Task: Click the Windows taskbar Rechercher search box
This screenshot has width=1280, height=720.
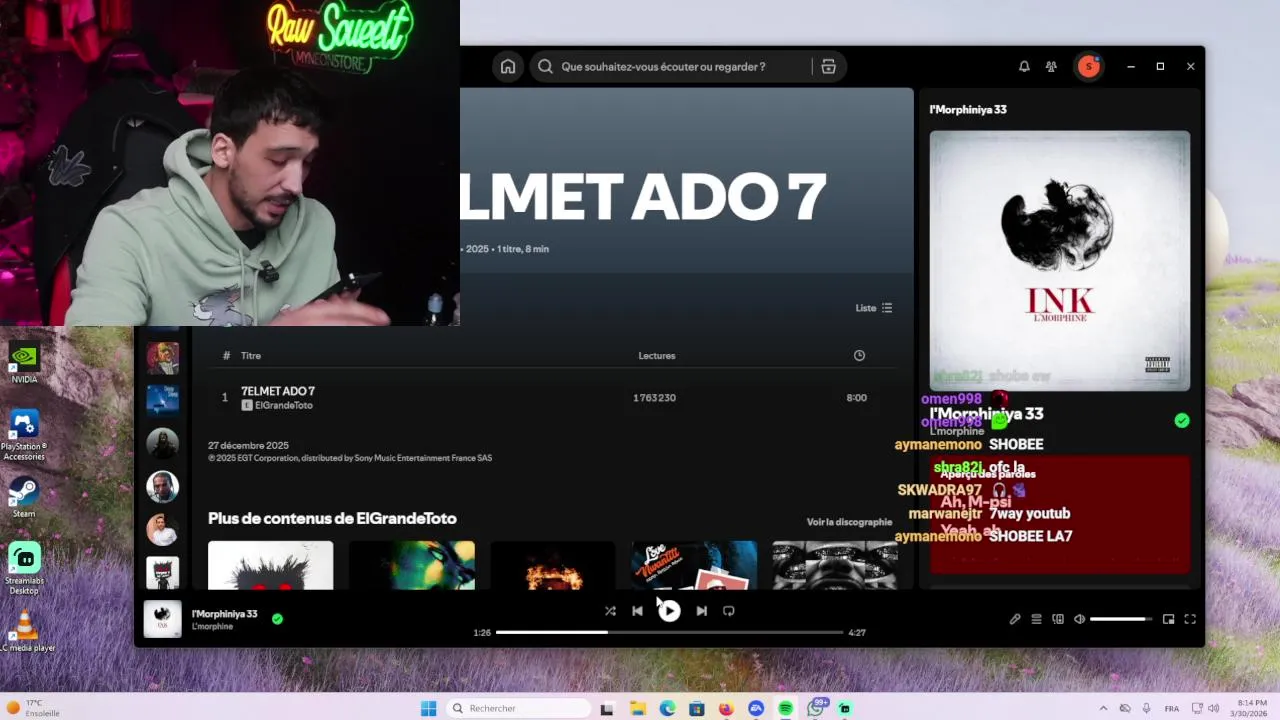Action: (520, 708)
